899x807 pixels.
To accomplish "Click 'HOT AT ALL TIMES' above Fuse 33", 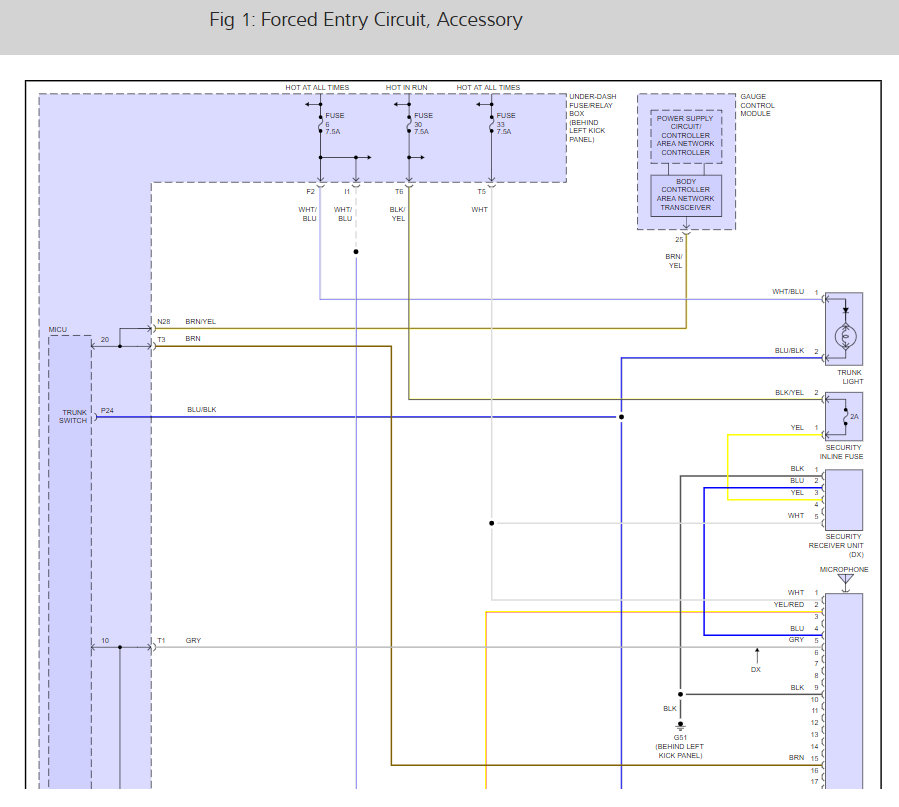I will click(x=488, y=88).
